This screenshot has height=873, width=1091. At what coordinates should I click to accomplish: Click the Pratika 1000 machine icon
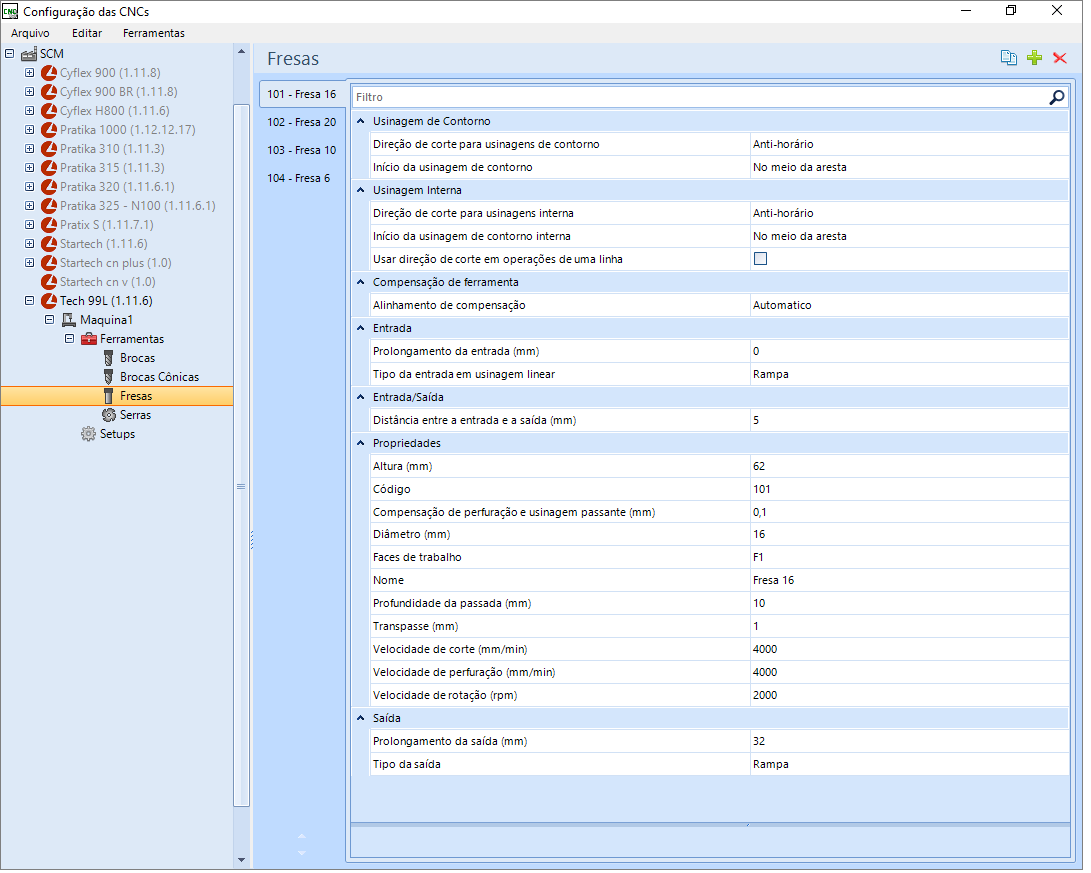pyautogui.click(x=49, y=131)
